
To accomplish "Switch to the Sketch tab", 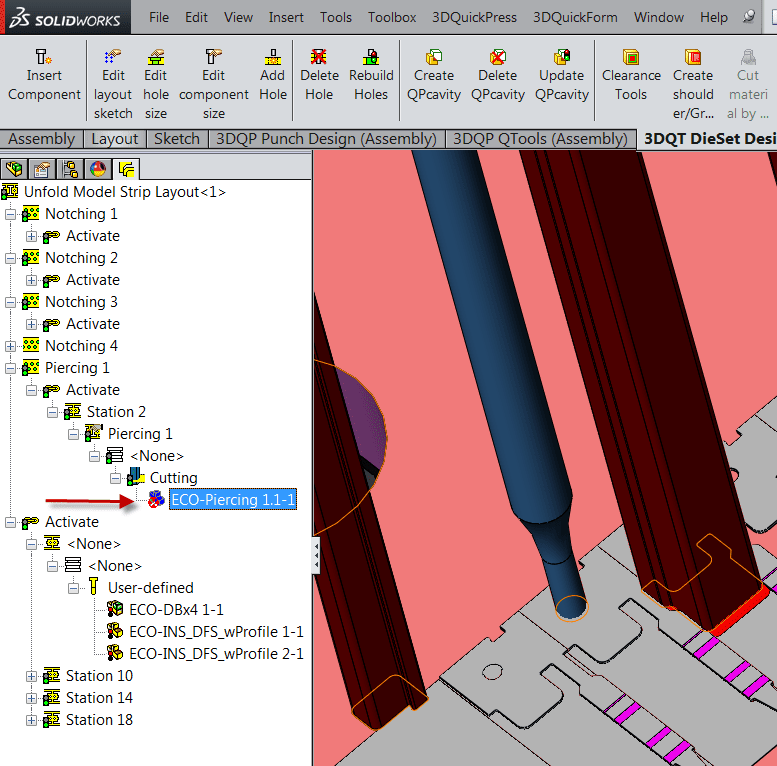I will [x=176, y=139].
